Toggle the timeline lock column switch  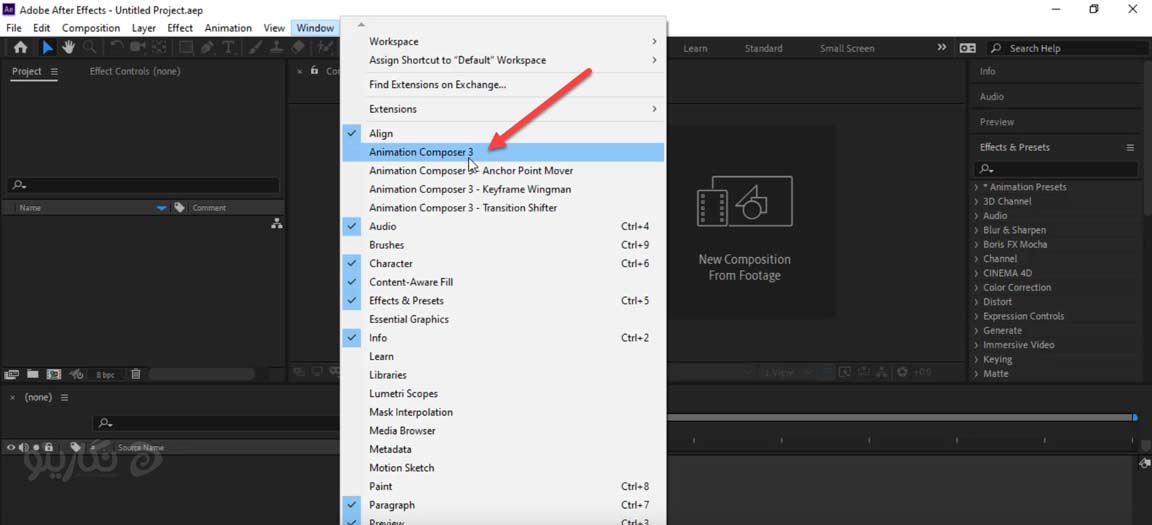point(48,447)
